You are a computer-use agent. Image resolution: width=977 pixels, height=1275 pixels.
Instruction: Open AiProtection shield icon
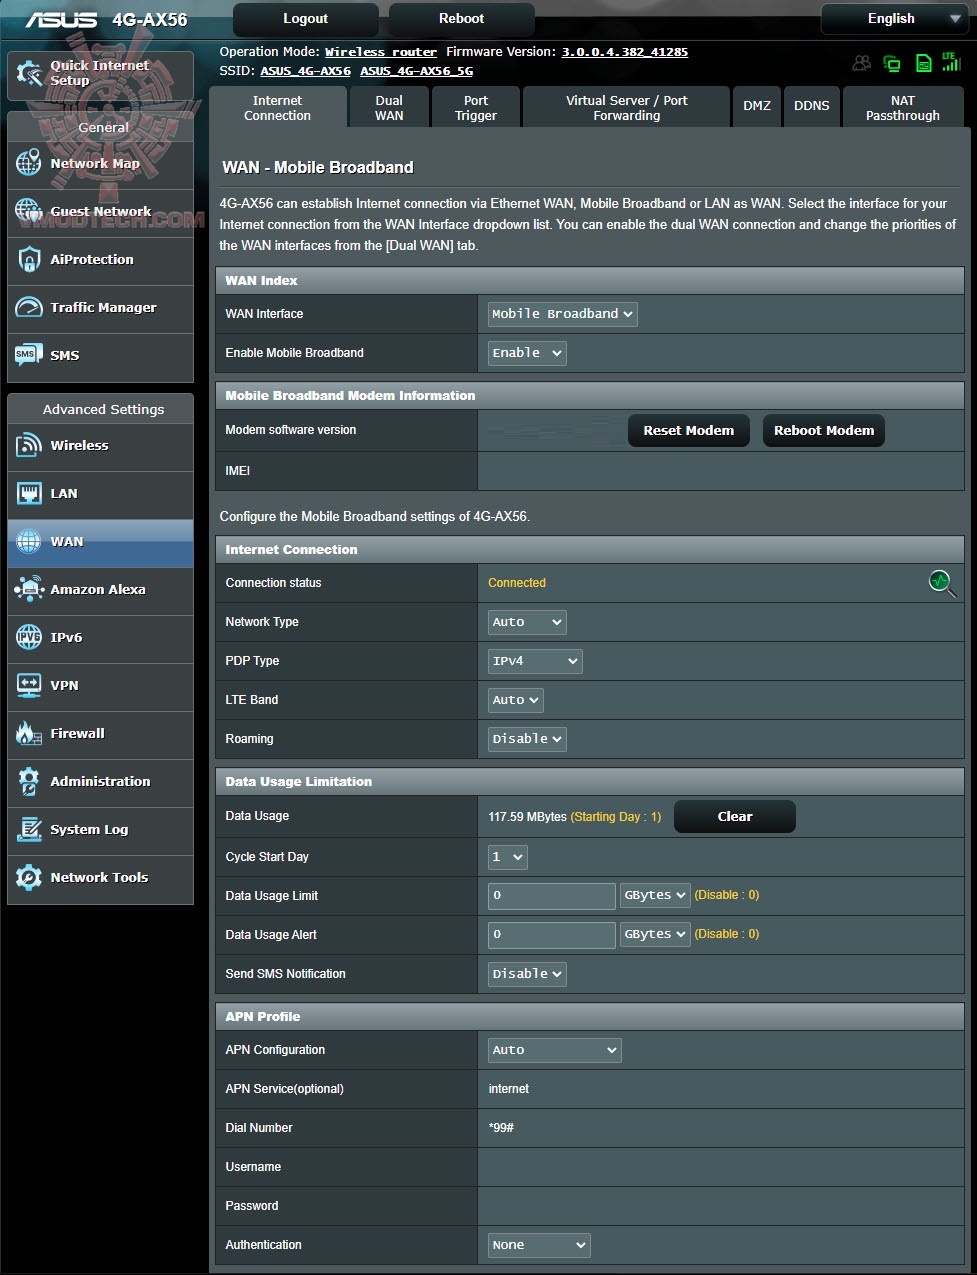click(x=29, y=260)
